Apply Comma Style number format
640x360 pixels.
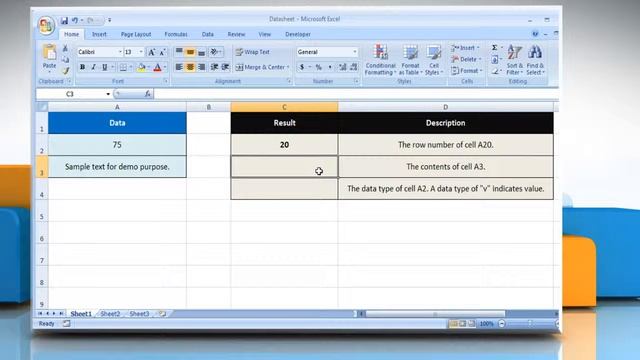pos(330,67)
